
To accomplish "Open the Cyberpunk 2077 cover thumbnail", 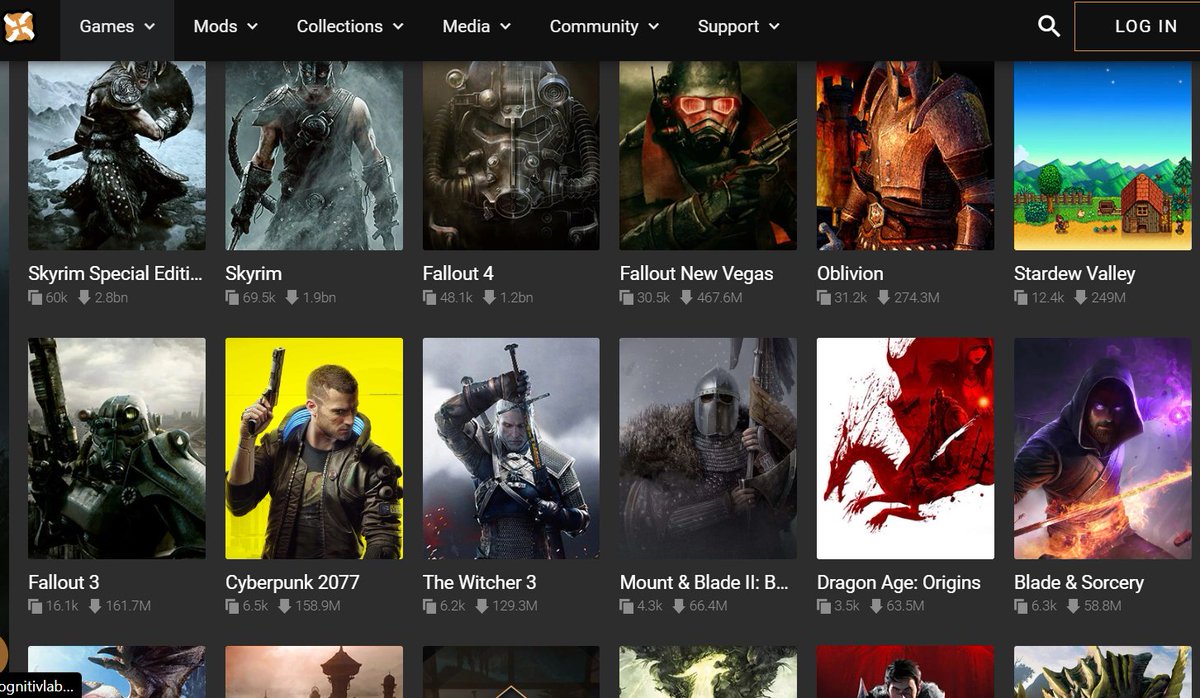I will 314,448.
